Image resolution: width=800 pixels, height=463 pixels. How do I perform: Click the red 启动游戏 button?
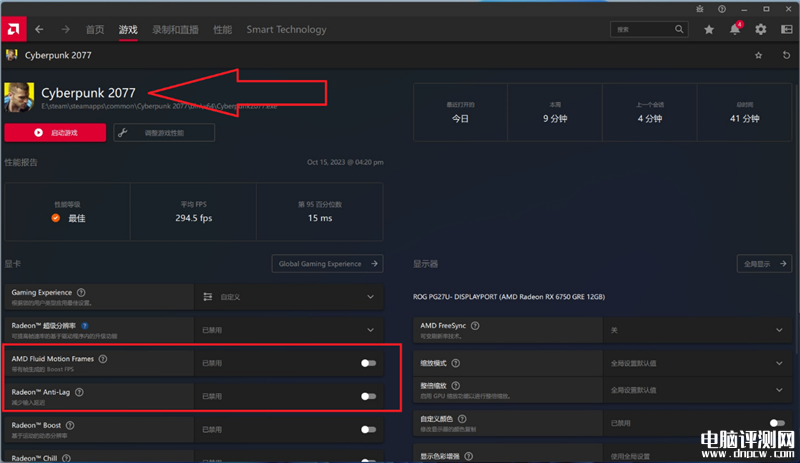[55, 133]
